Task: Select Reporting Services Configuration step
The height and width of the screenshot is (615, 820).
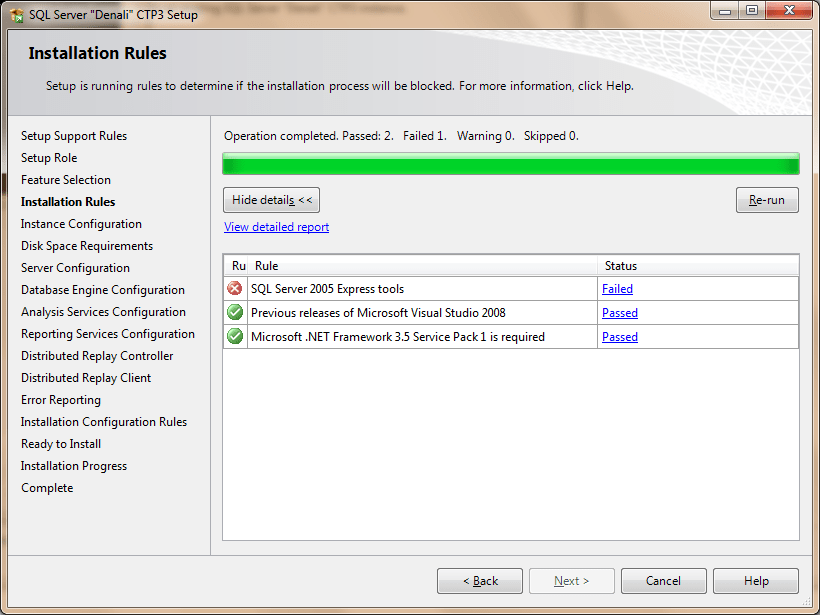Action: click(x=108, y=334)
